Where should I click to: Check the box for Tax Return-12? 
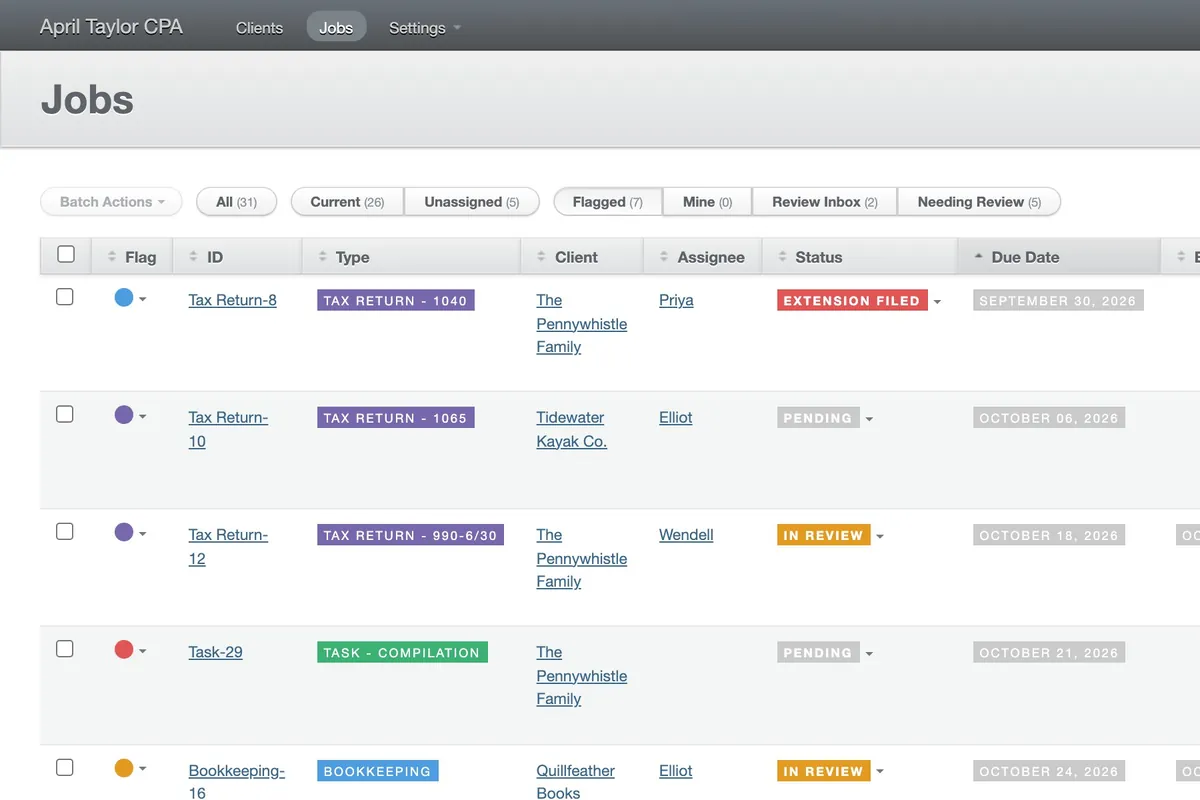coord(65,531)
